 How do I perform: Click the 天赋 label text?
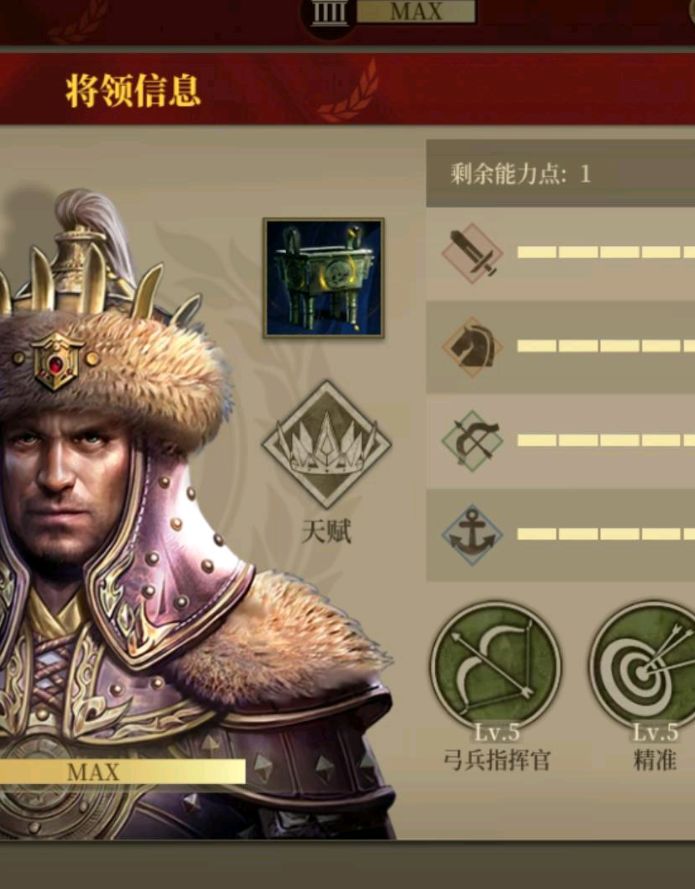click(327, 532)
